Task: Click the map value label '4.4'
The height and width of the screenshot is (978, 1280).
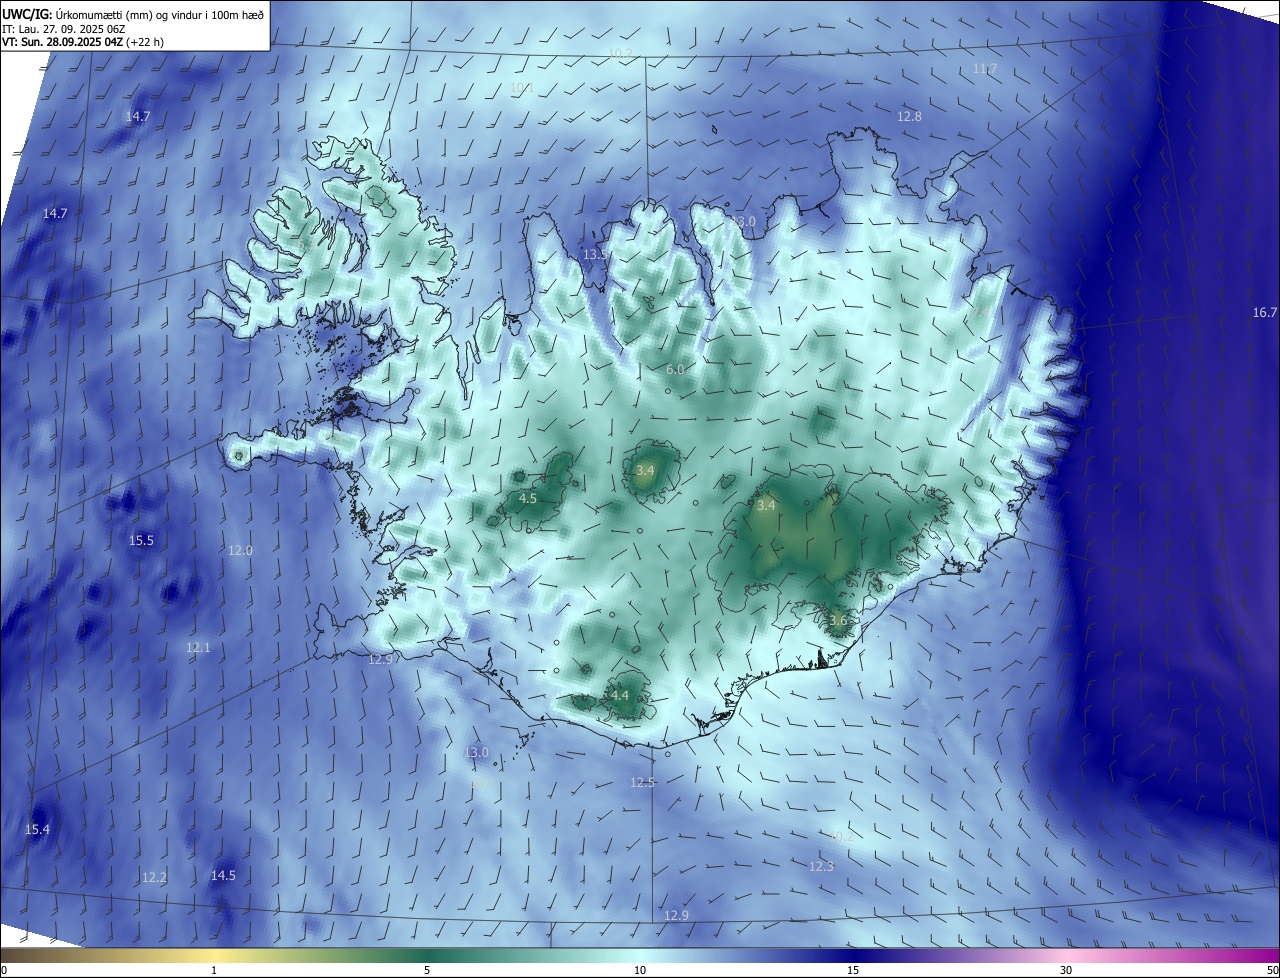Action: (x=619, y=696)
